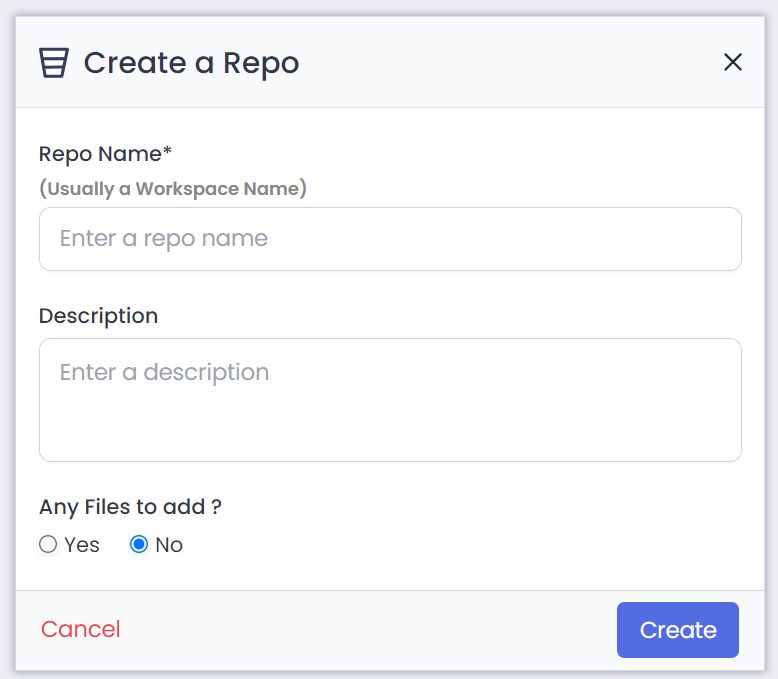
Task: Click the 'Enter a description' placeholder text
Action: point(164,373)
